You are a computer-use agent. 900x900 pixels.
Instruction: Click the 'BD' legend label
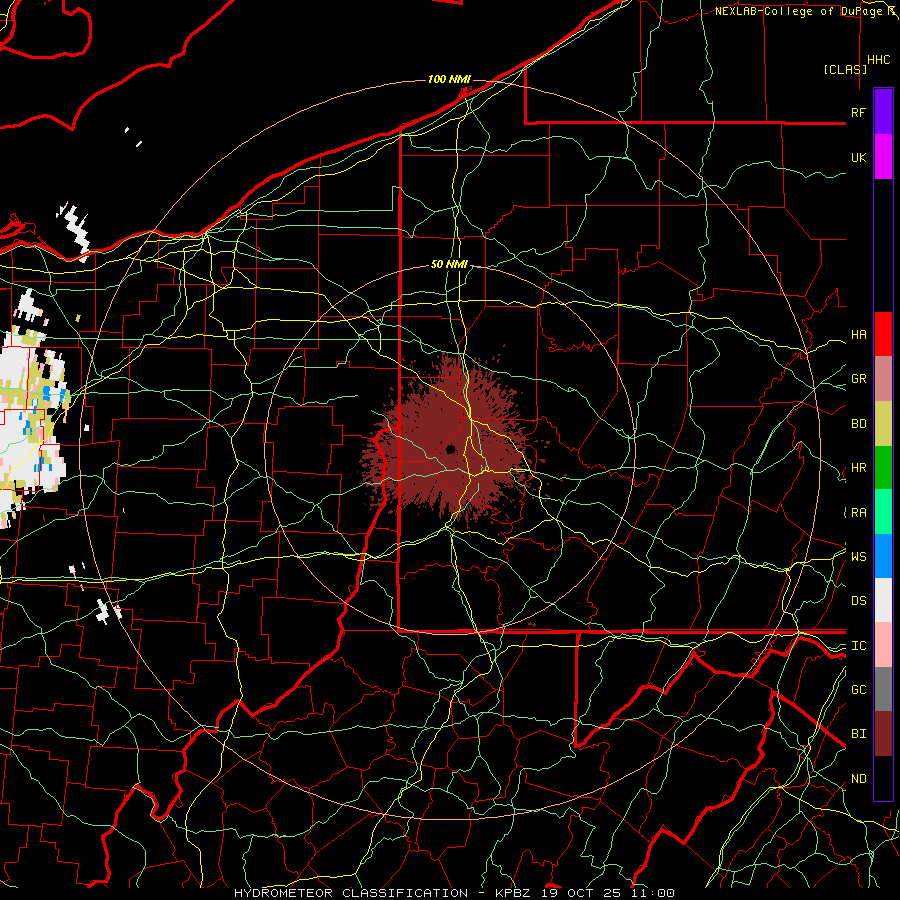[x=858, y=424]
